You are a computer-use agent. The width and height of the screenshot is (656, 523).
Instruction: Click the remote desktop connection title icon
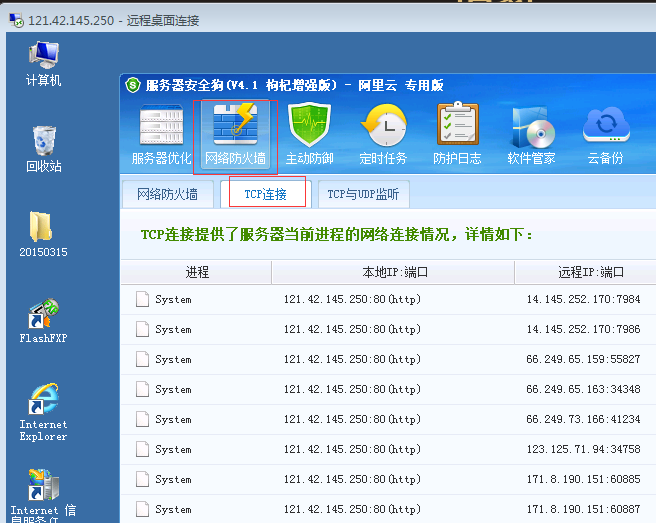[16, 20]
